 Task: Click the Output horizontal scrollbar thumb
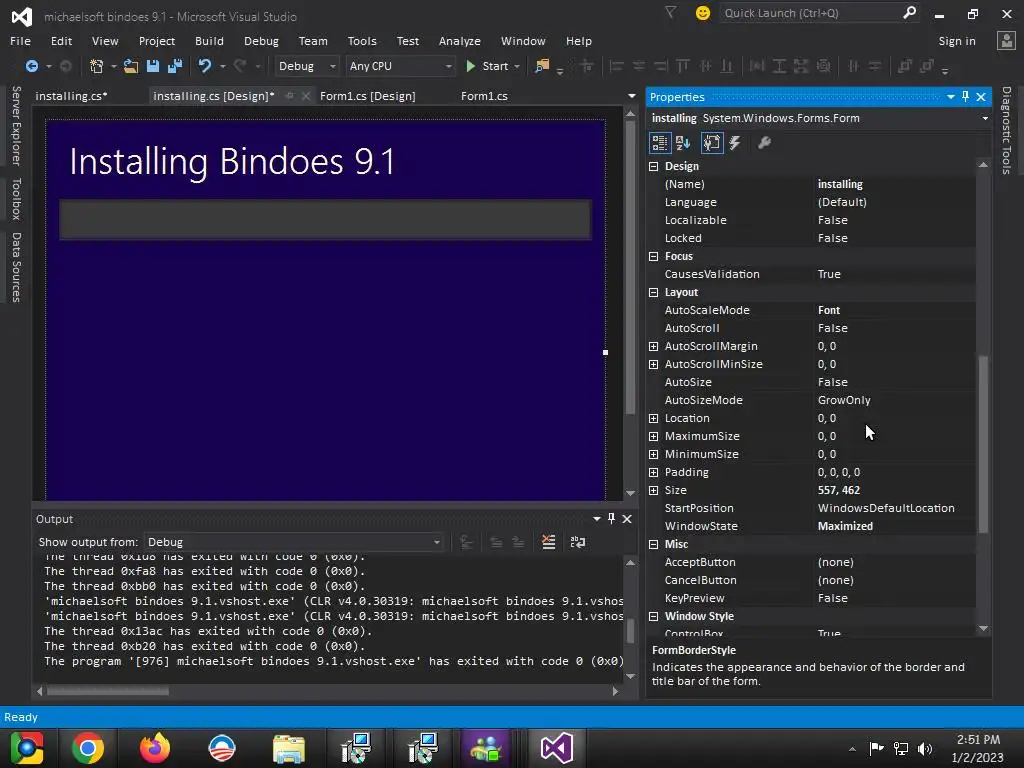108,691
